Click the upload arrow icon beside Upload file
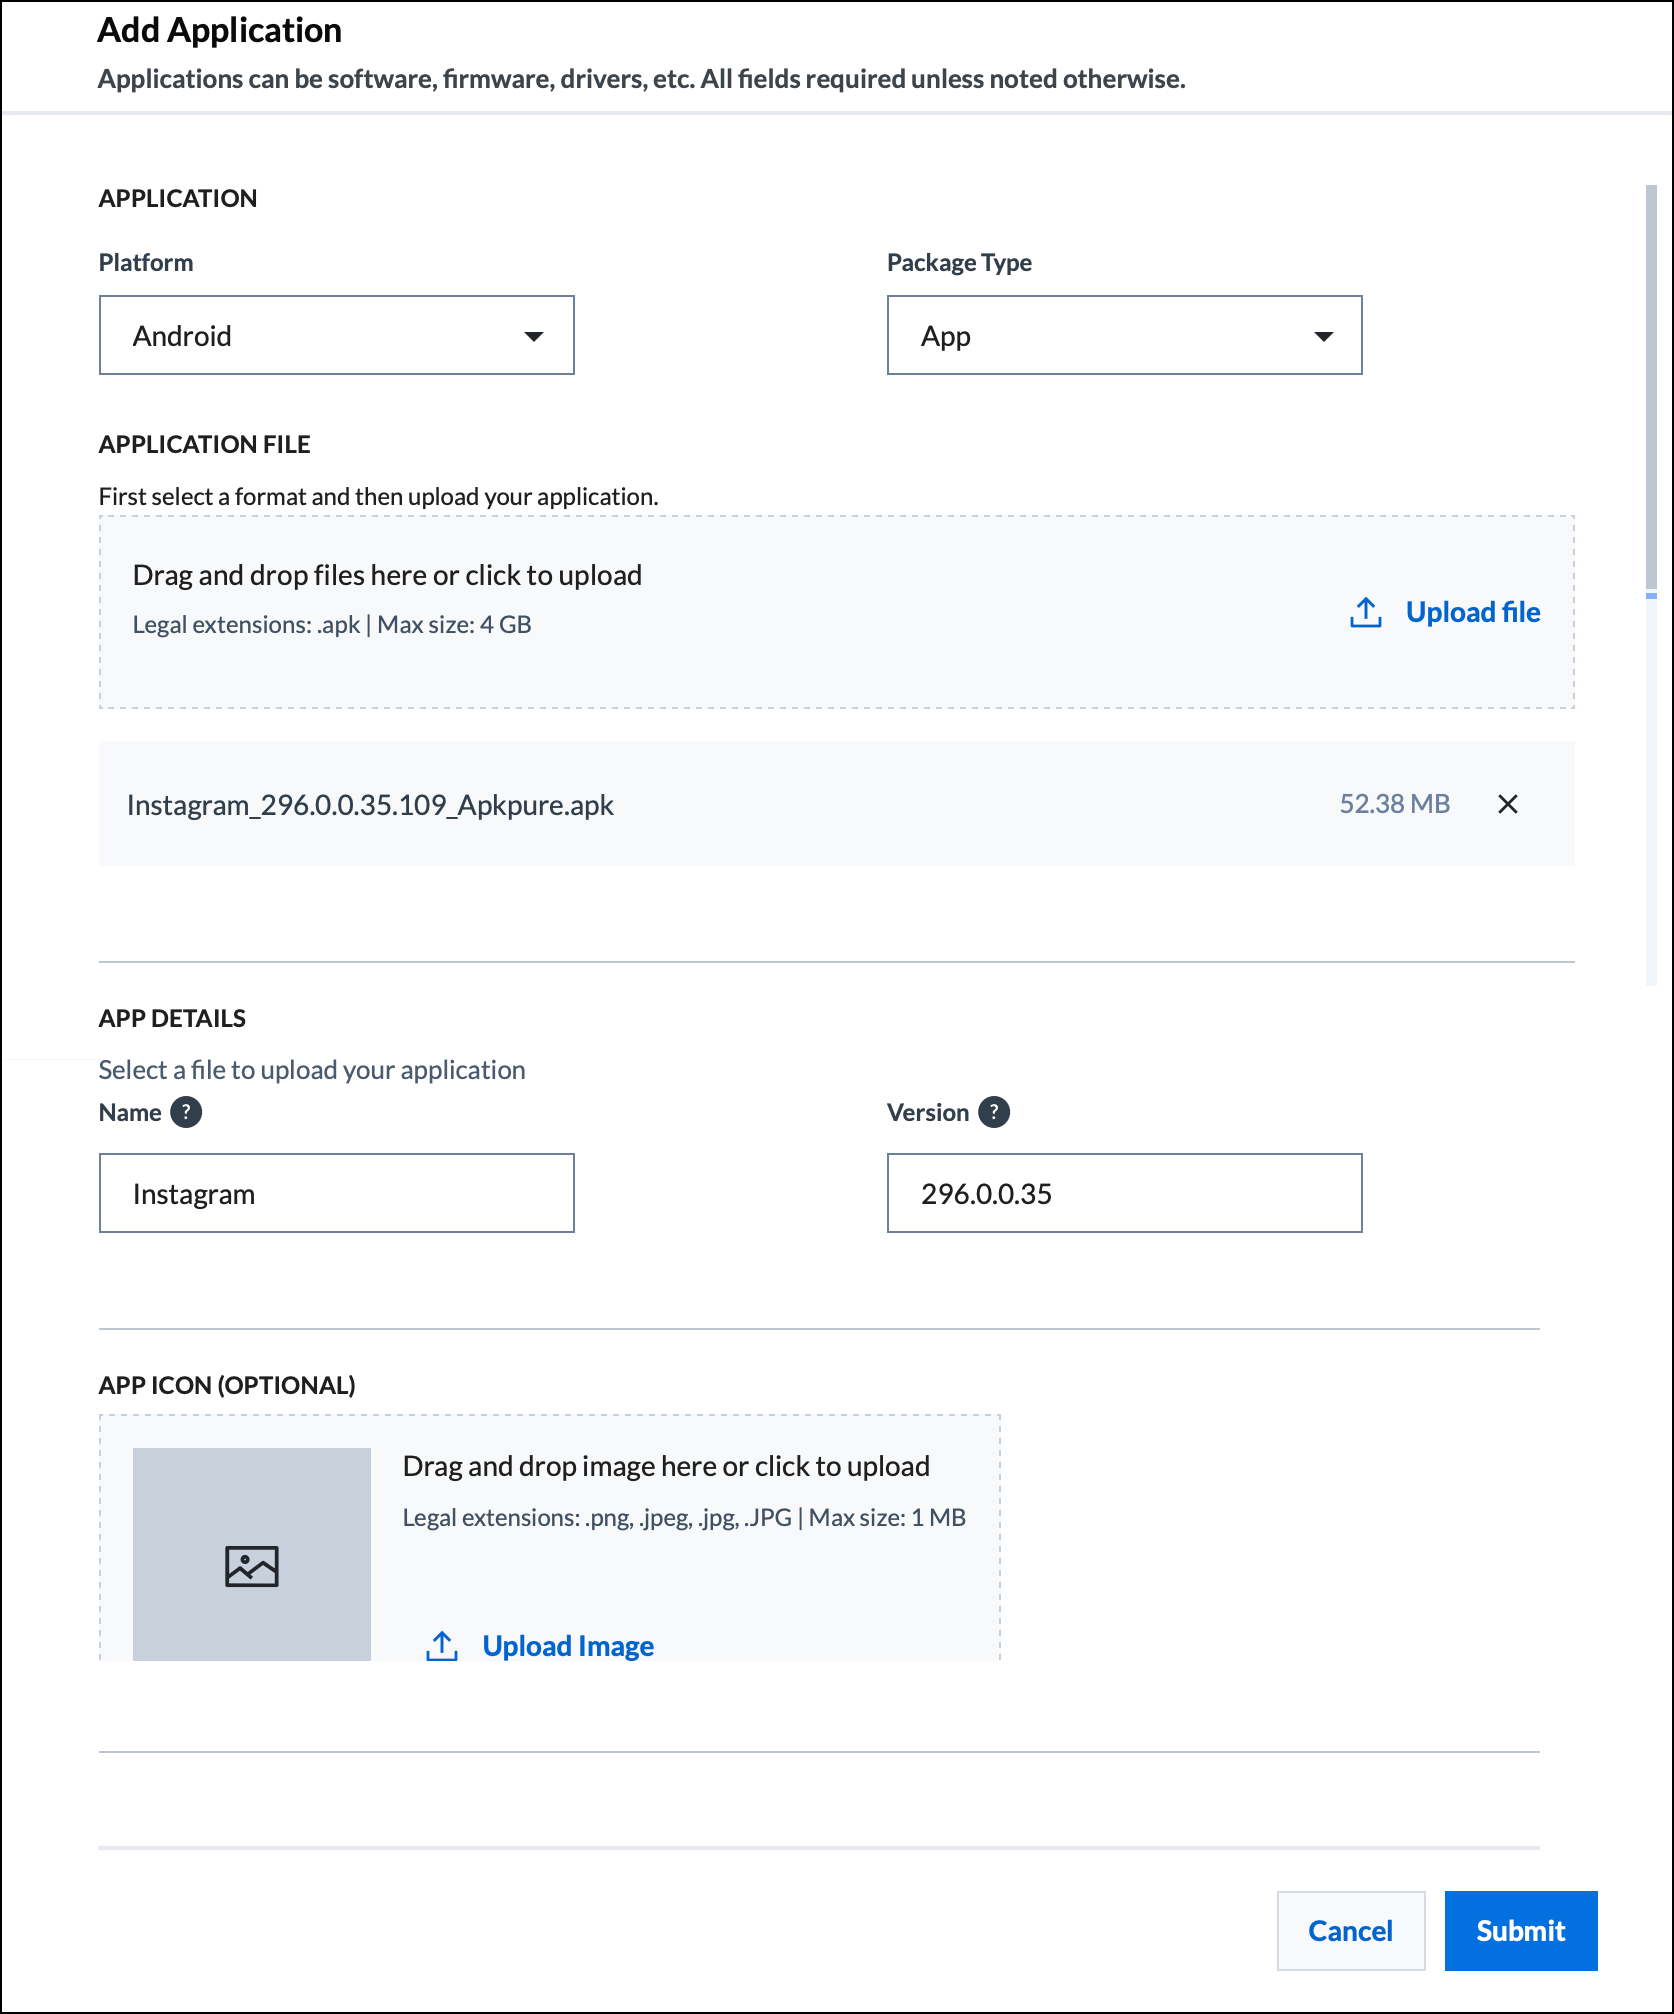1674x2014 pixels. tap(1366, 612)
